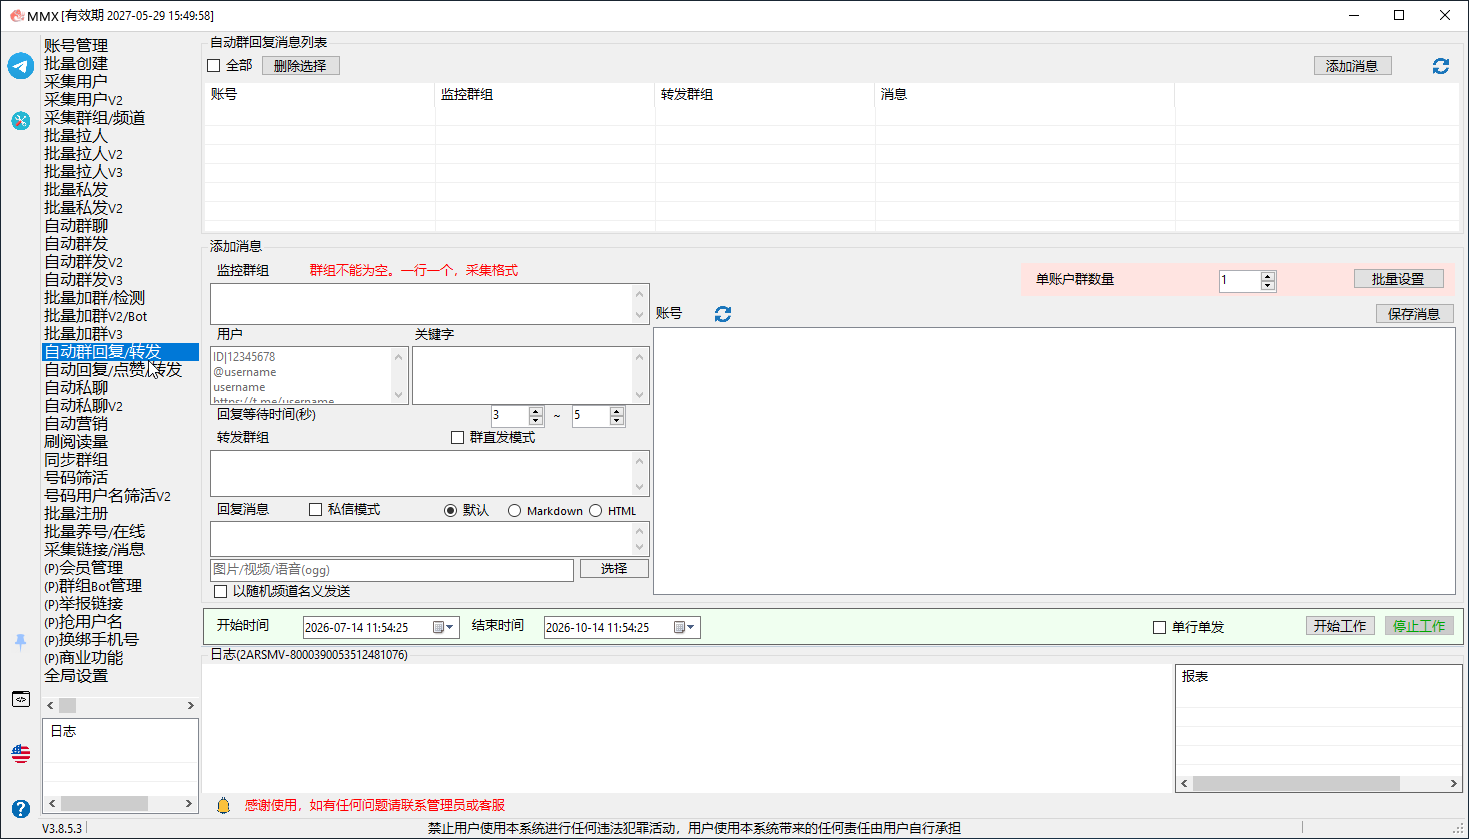Screen dimensions: 1469x839
Task: Click the 开始工作 button
Action: 1340,626
